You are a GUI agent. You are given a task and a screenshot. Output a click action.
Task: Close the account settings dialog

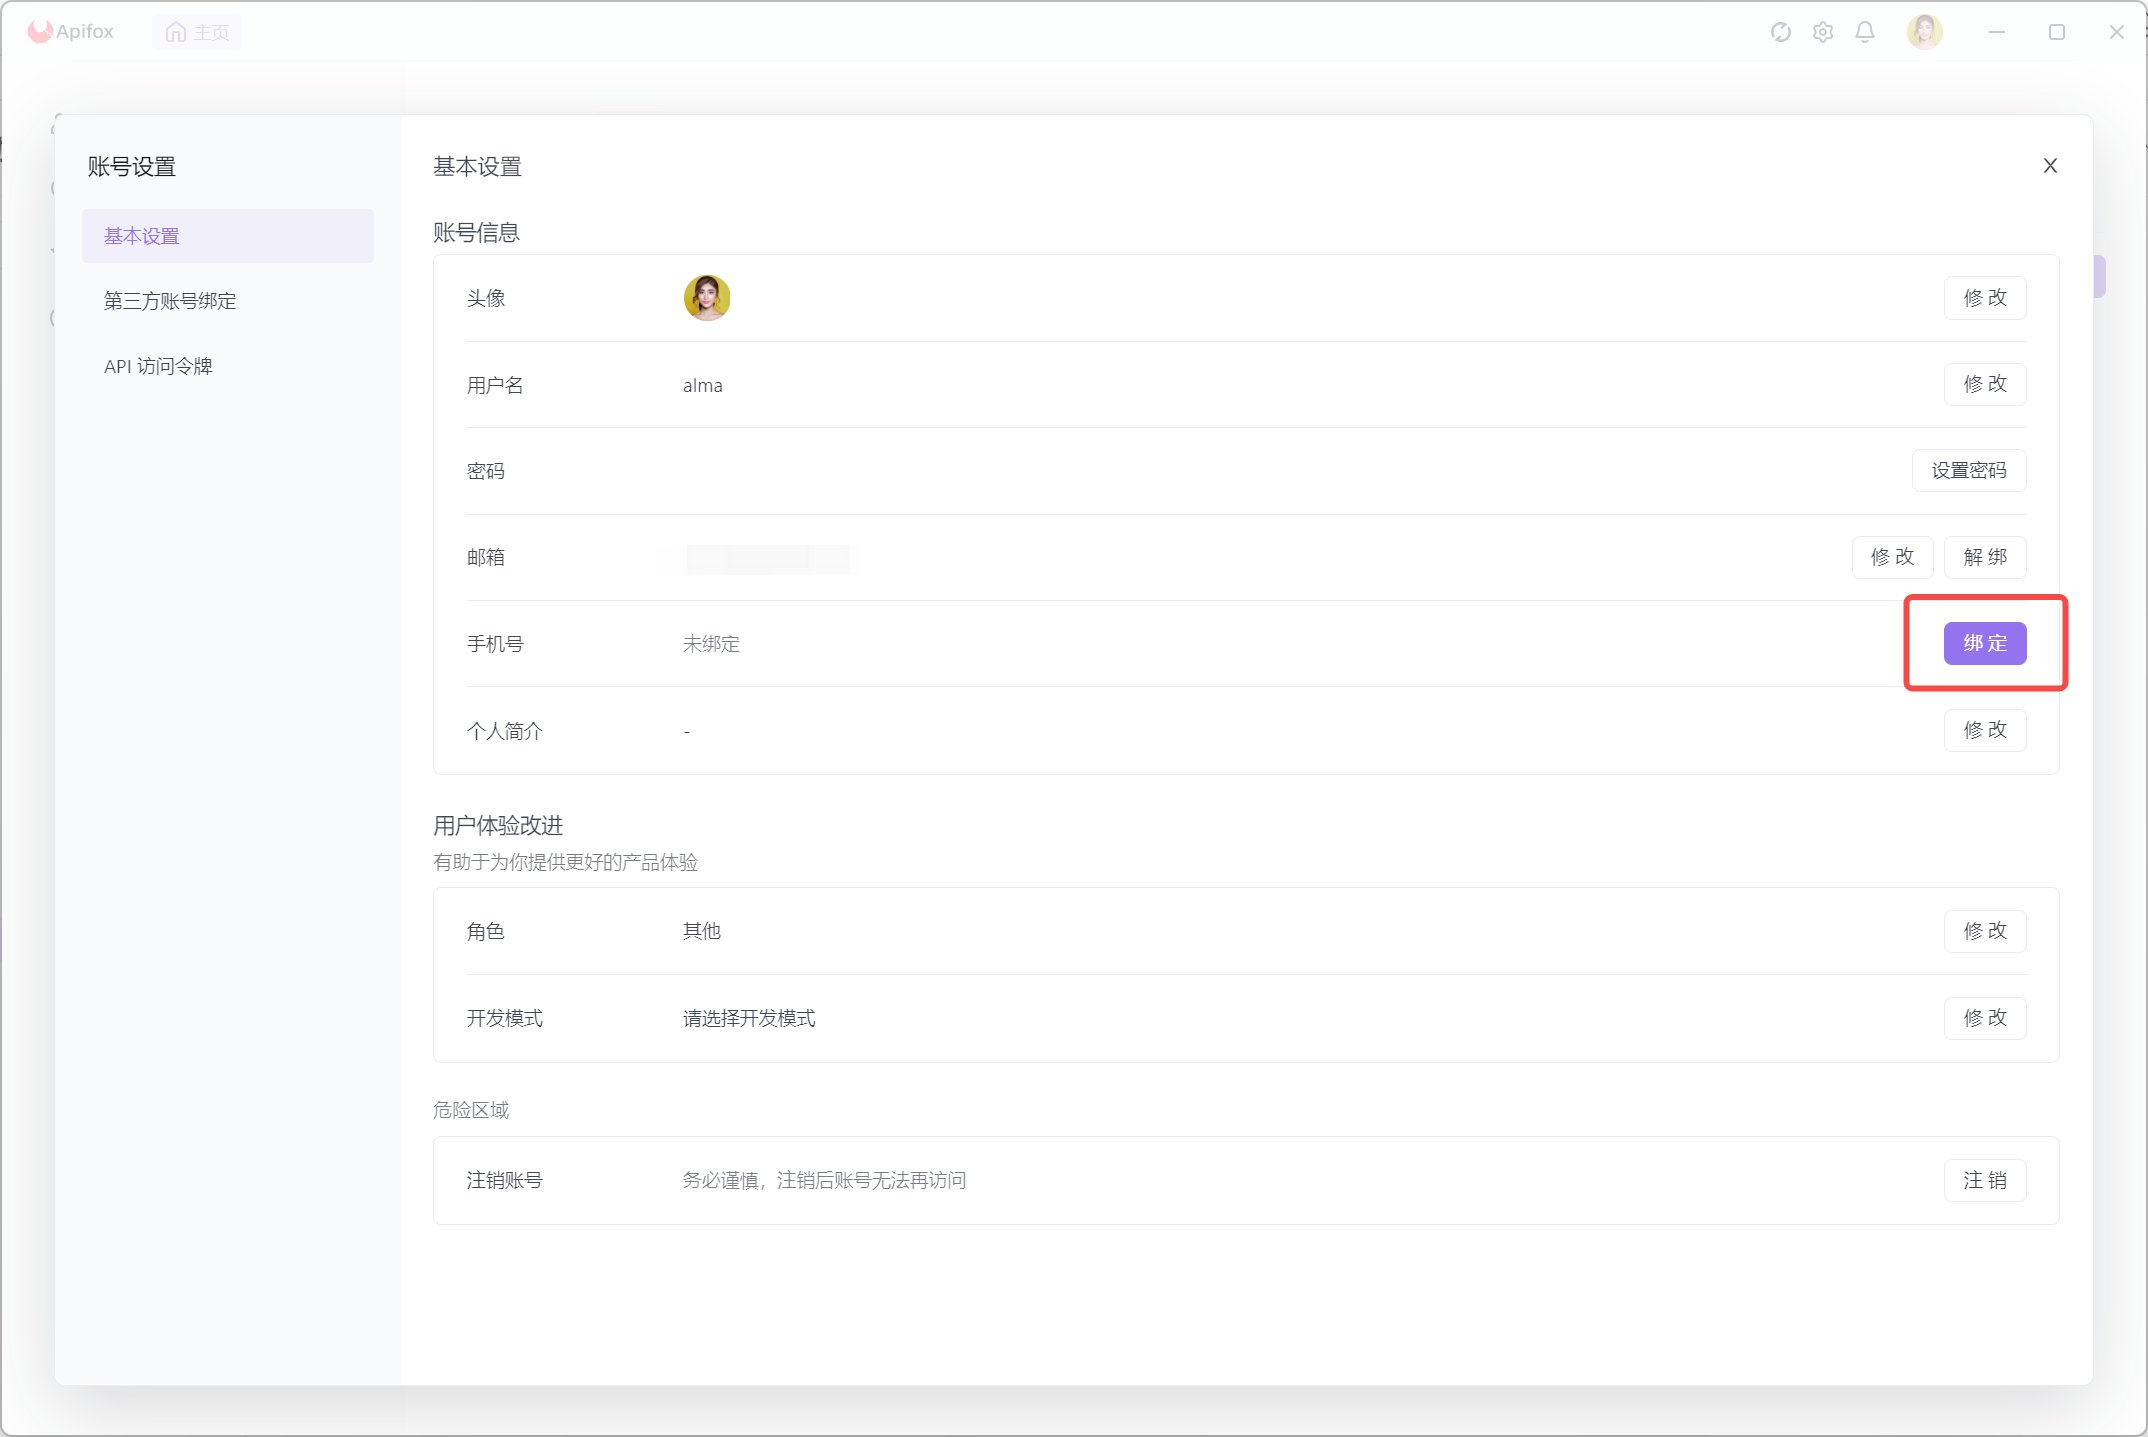coord(2050,166)
